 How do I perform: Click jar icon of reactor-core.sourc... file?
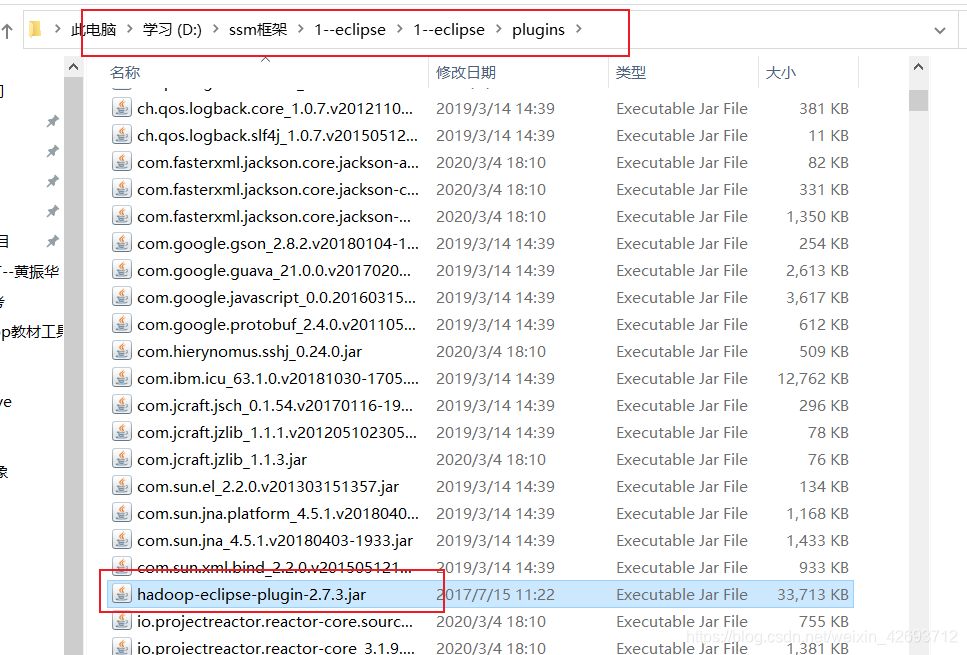pos(121,621)
